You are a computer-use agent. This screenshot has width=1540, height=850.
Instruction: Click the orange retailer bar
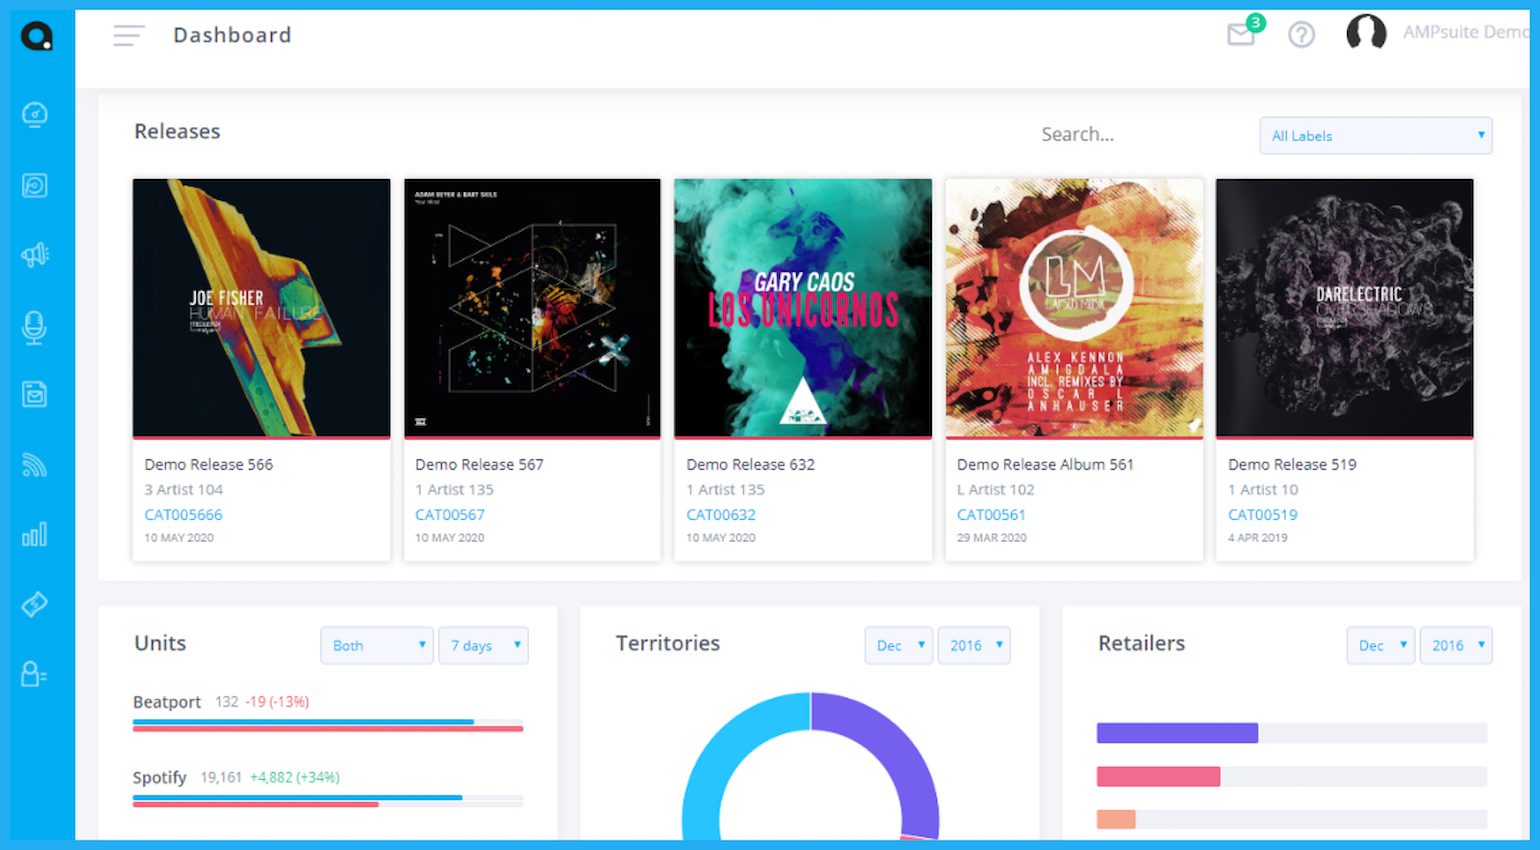click(1116, 819)
